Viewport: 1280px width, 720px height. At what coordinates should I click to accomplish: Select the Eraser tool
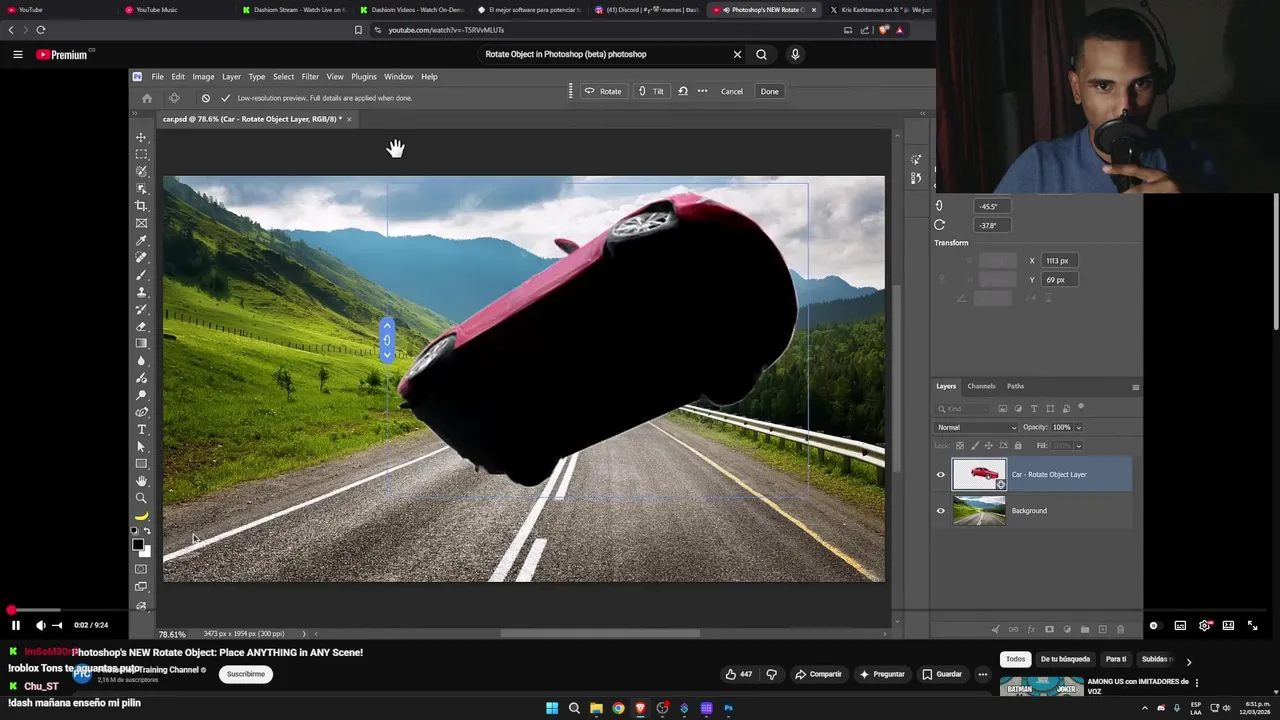[x=141, y=326]
